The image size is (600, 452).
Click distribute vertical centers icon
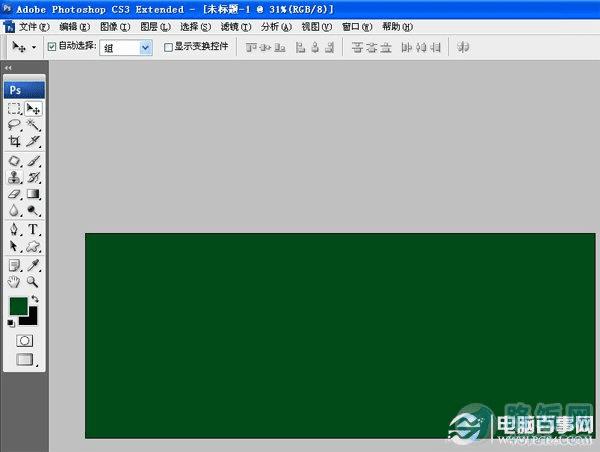pyautogui.click(x=371, y=47)
